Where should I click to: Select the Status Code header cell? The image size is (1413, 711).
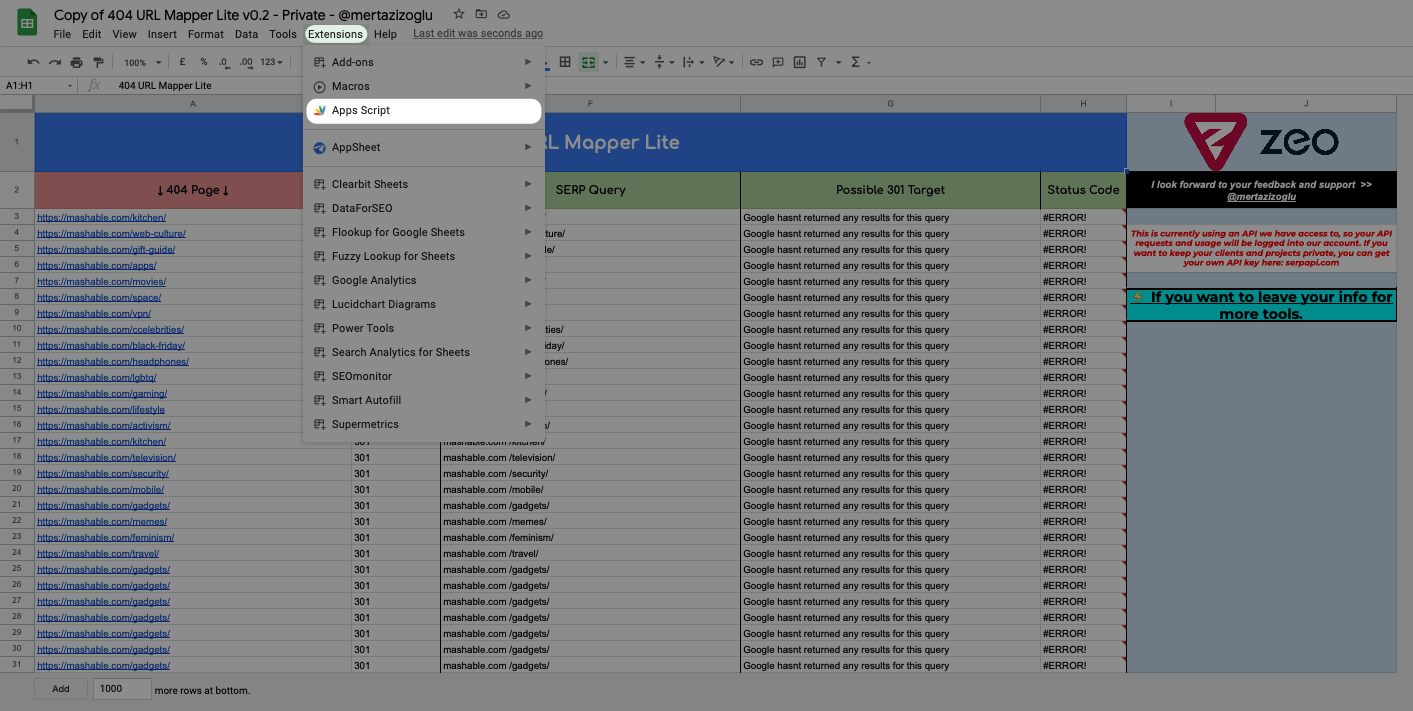coord(1083,190)
